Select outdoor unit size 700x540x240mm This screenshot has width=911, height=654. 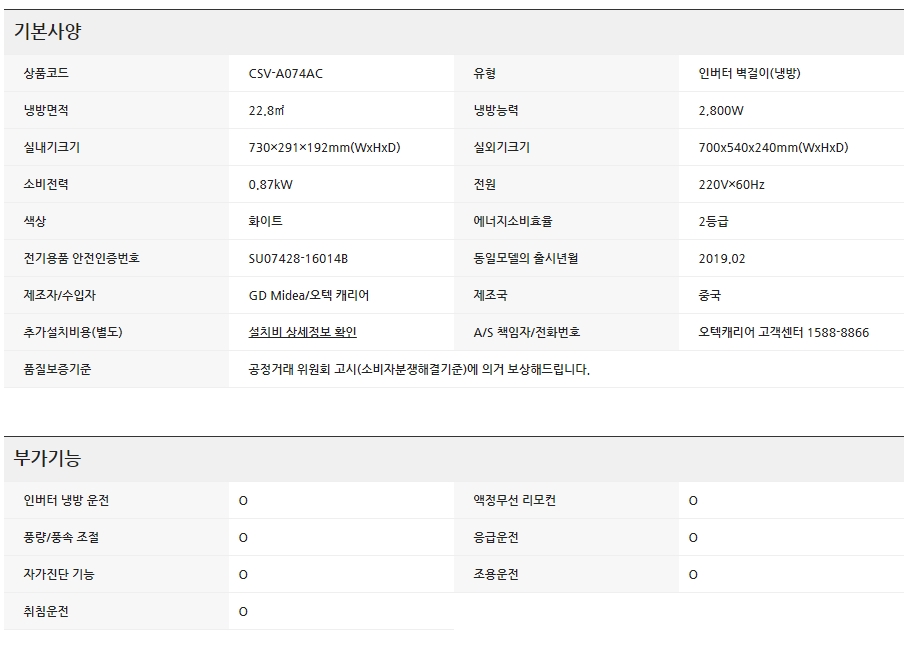click(x=773, y=148)
